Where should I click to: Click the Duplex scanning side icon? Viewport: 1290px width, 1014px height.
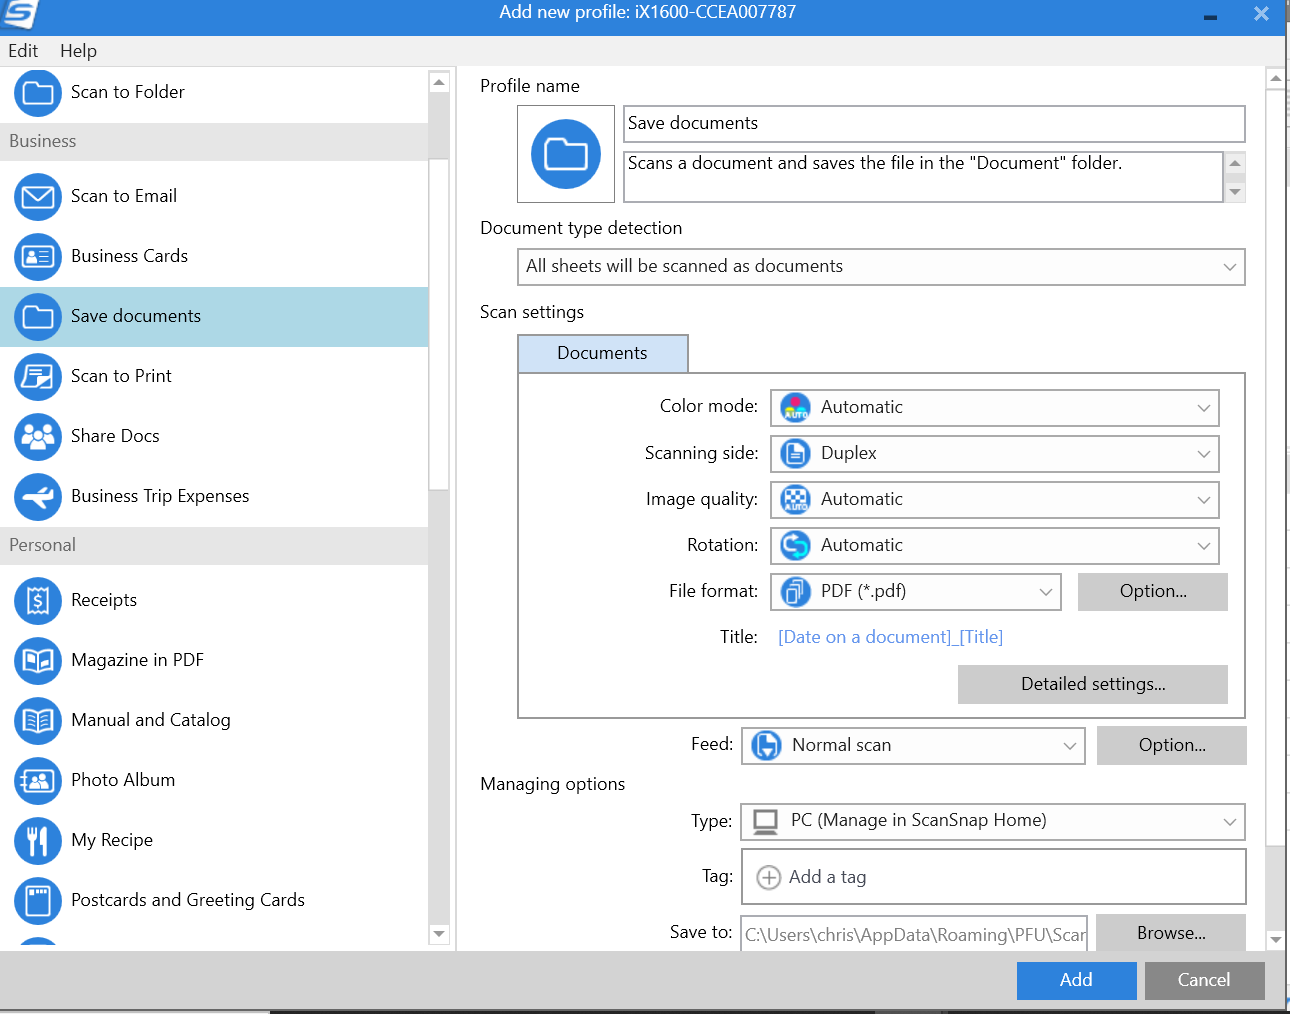(x=795, y=453)
